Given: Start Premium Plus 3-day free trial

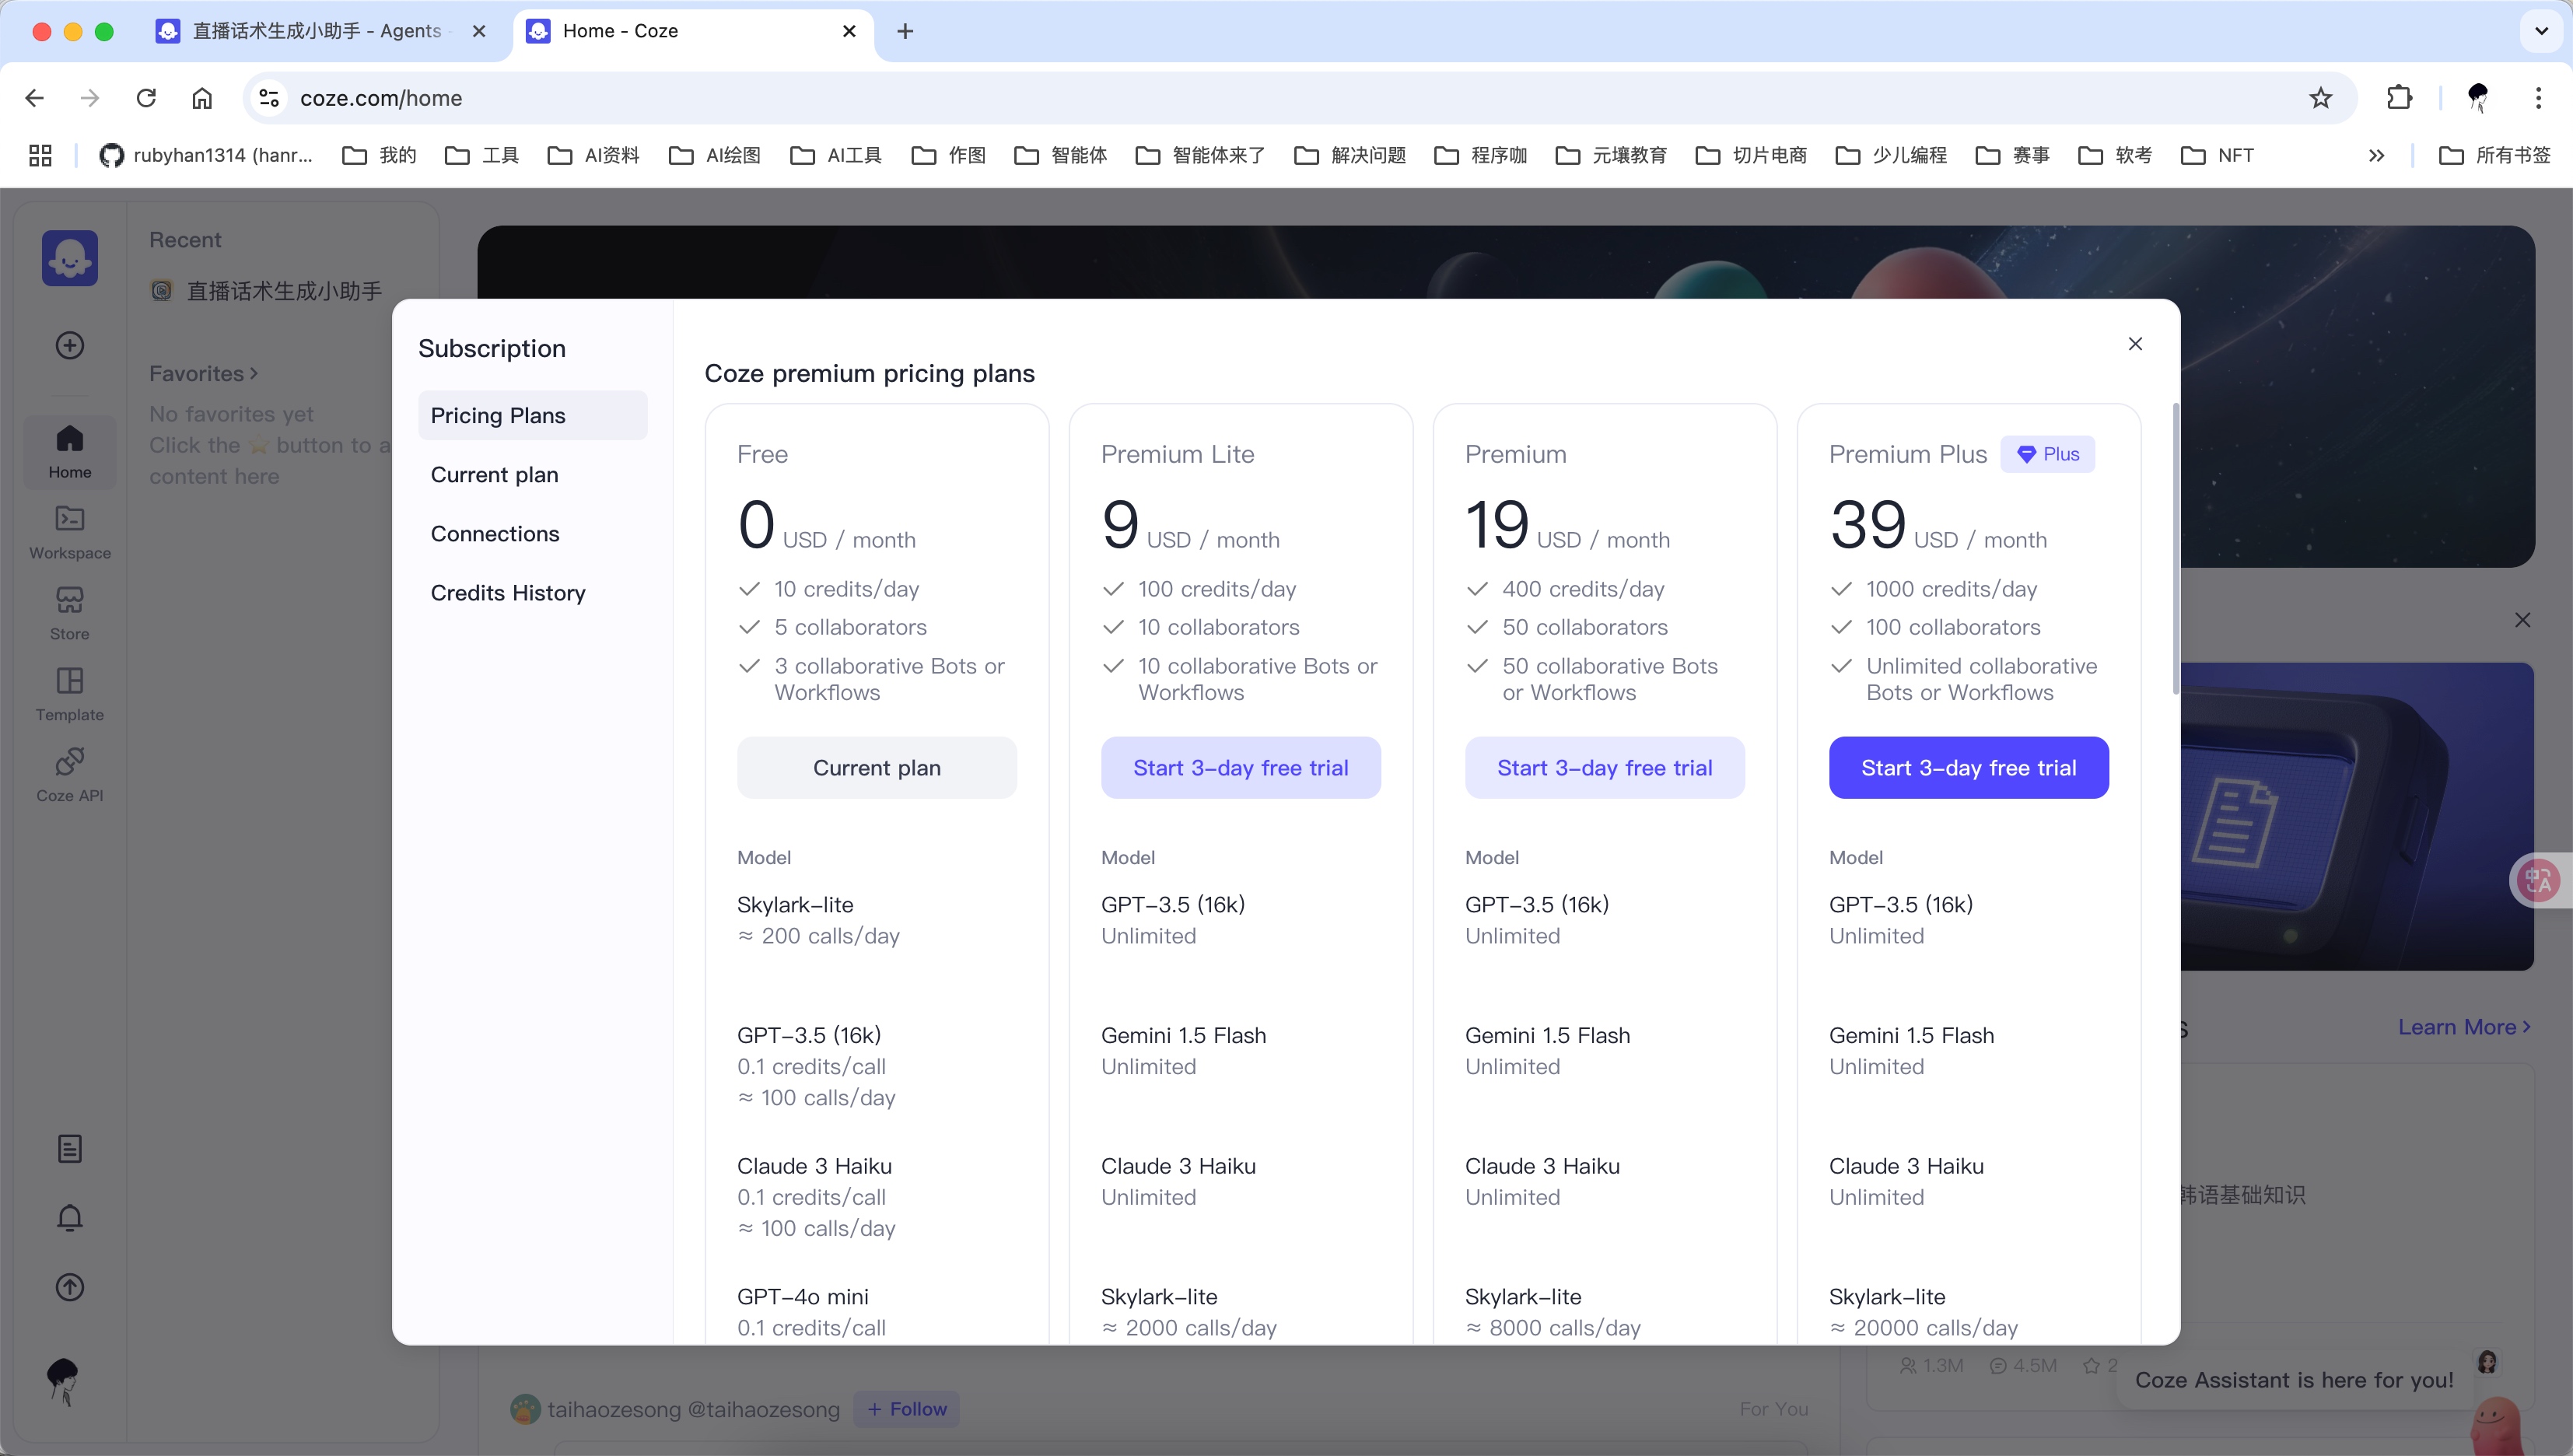Looking at the screenshot, I should [x=1968, y=768].
